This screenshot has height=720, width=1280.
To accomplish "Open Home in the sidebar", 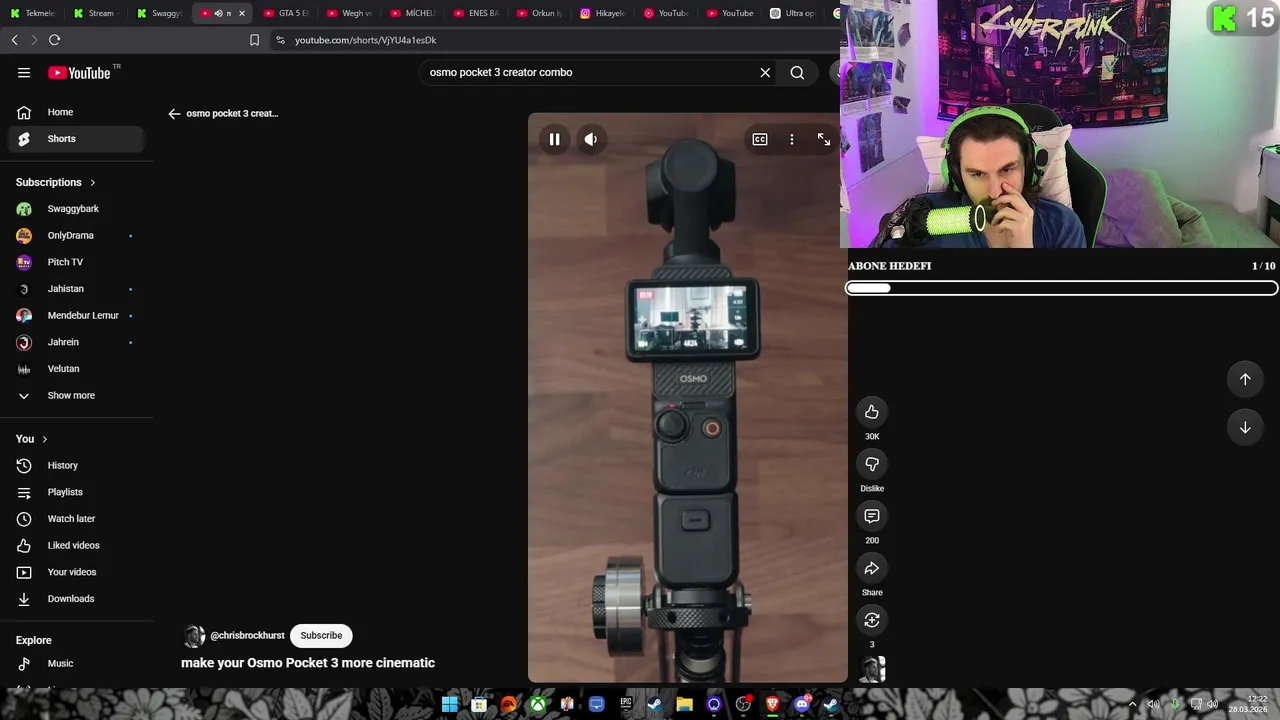I will [76, 112].
